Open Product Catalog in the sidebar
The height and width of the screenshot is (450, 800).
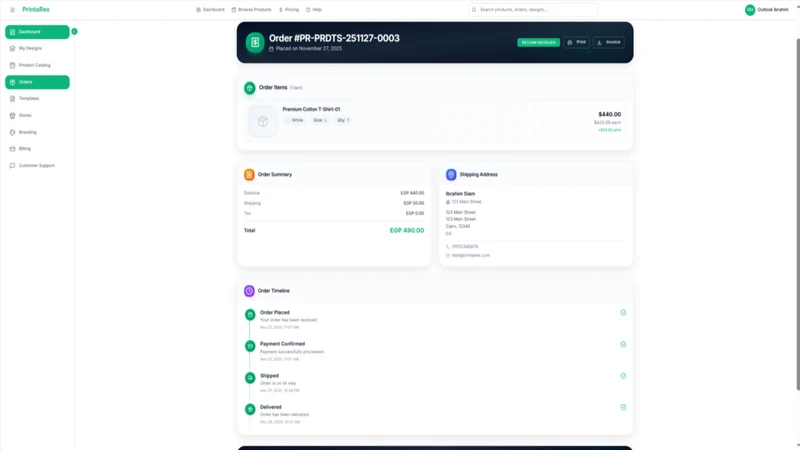point(37,65)
